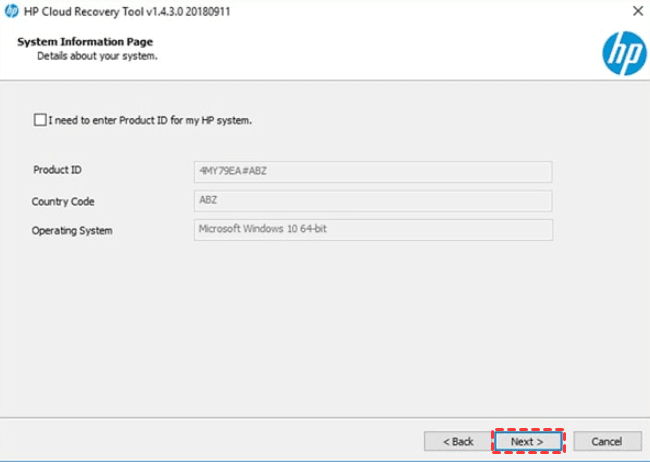The width and height of the screenshot is (650, 462).
Task: Click the 'Product ID' label
Action: pyautogui.click(x=58, y=170)
